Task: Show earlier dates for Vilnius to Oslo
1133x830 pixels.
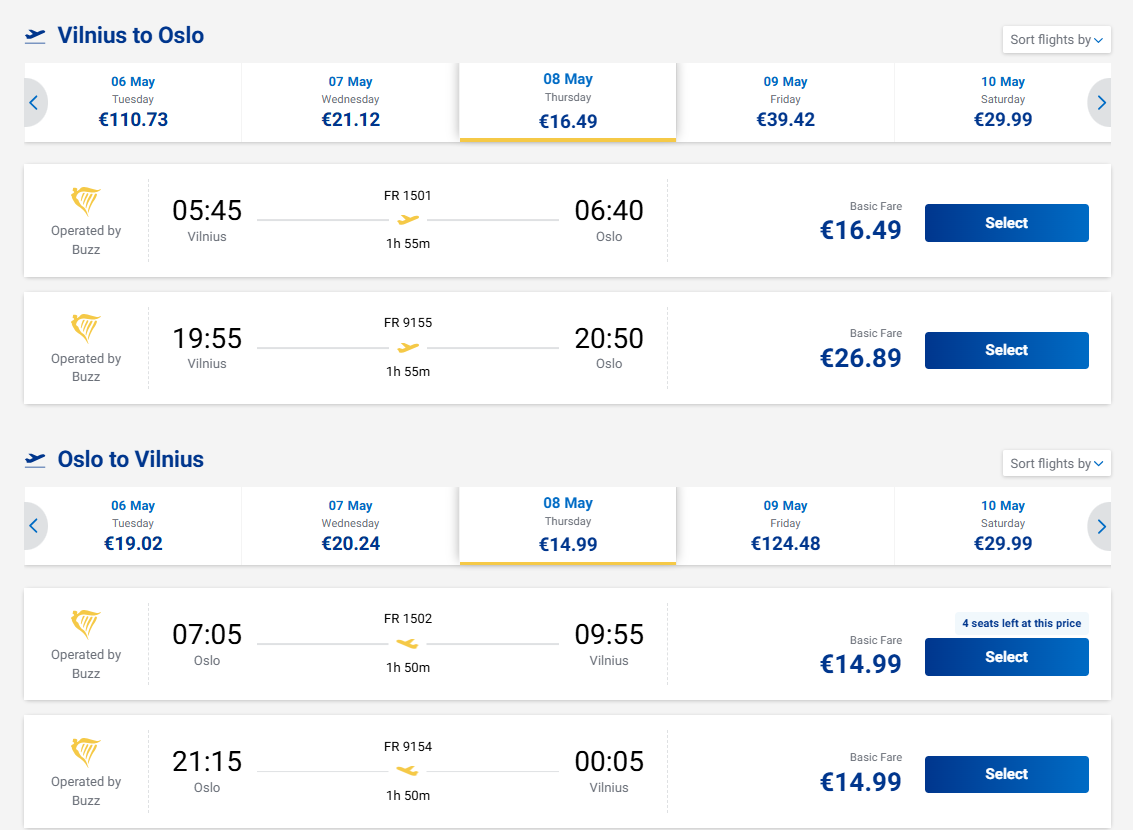Action: coord(34,103)
